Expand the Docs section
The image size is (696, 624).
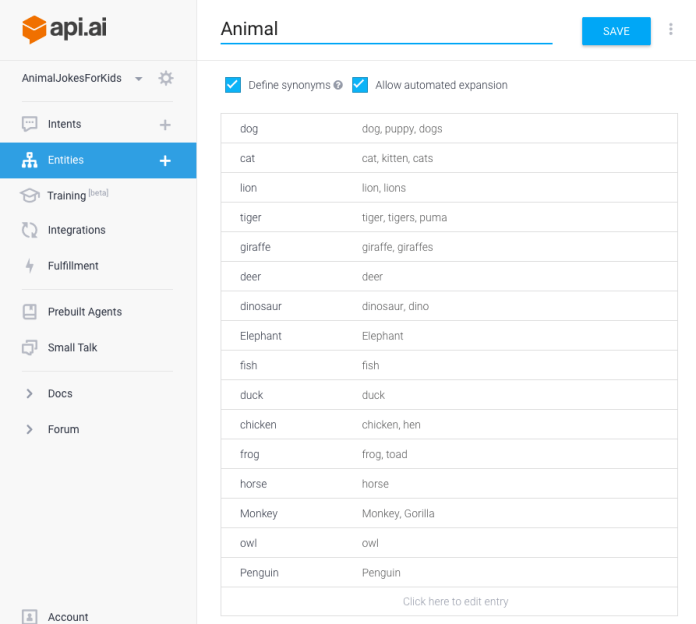[30, 394]
